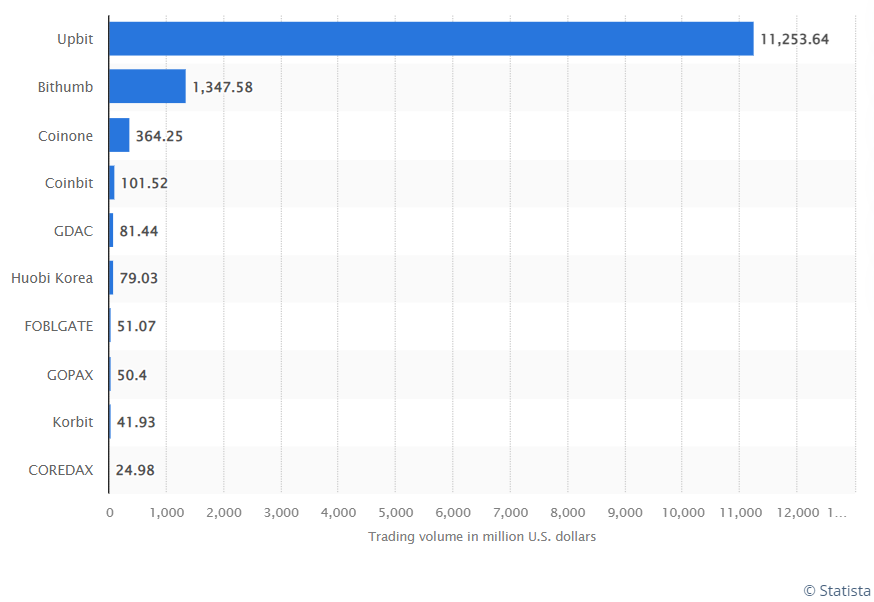The image size is (874, 602).
Task: Open the Statista copyright link
Action: 837,590
